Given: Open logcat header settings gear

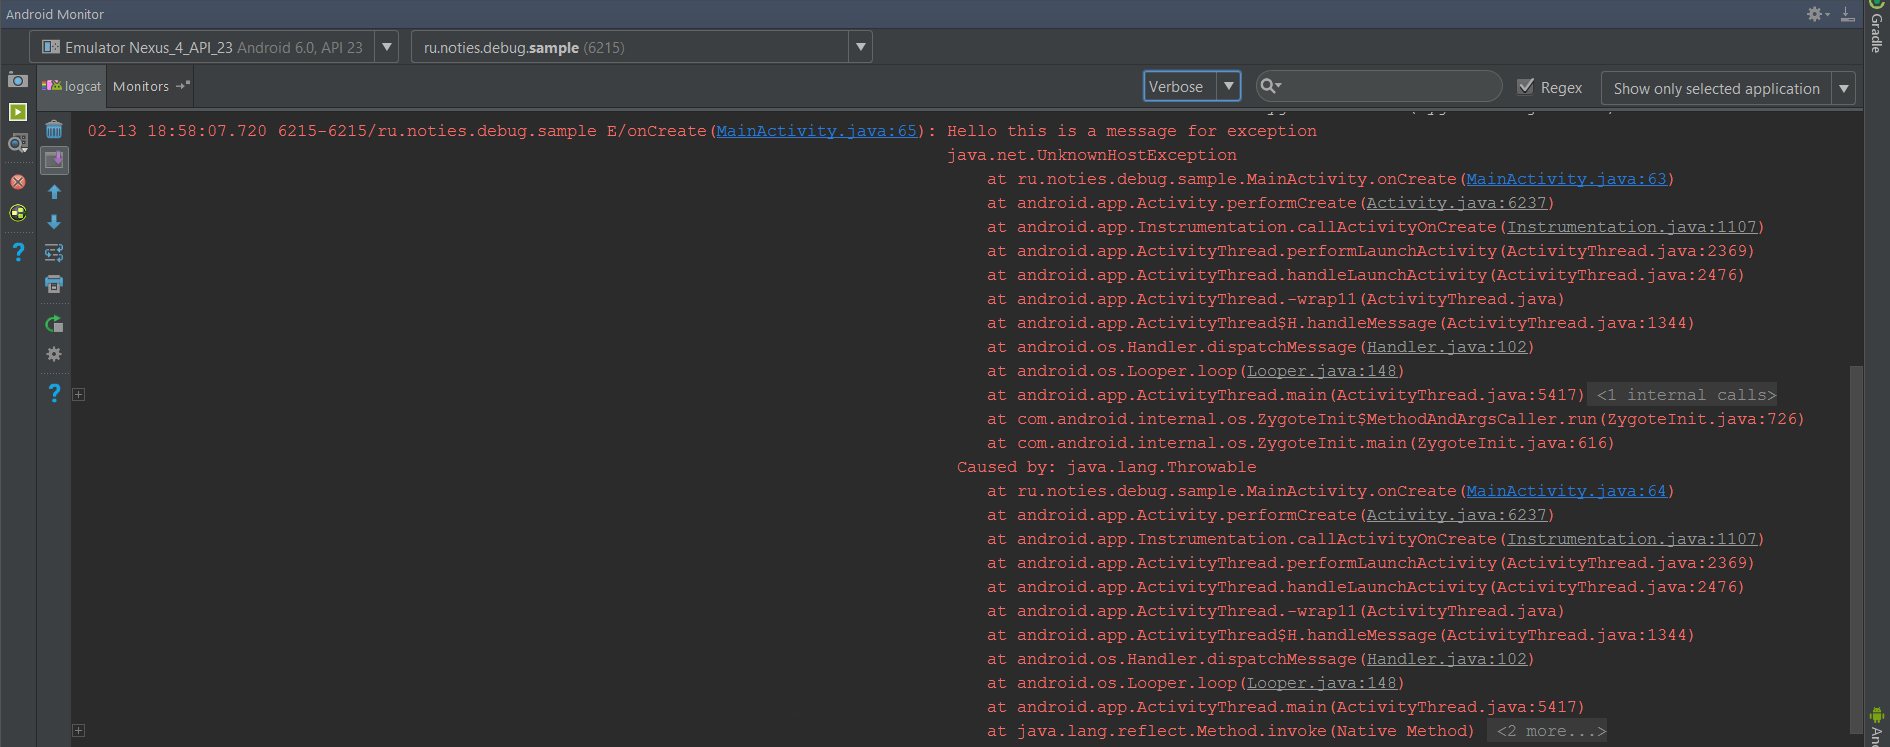Looking at the screenshot, I should pyautogui.click(x=54, y=354).
